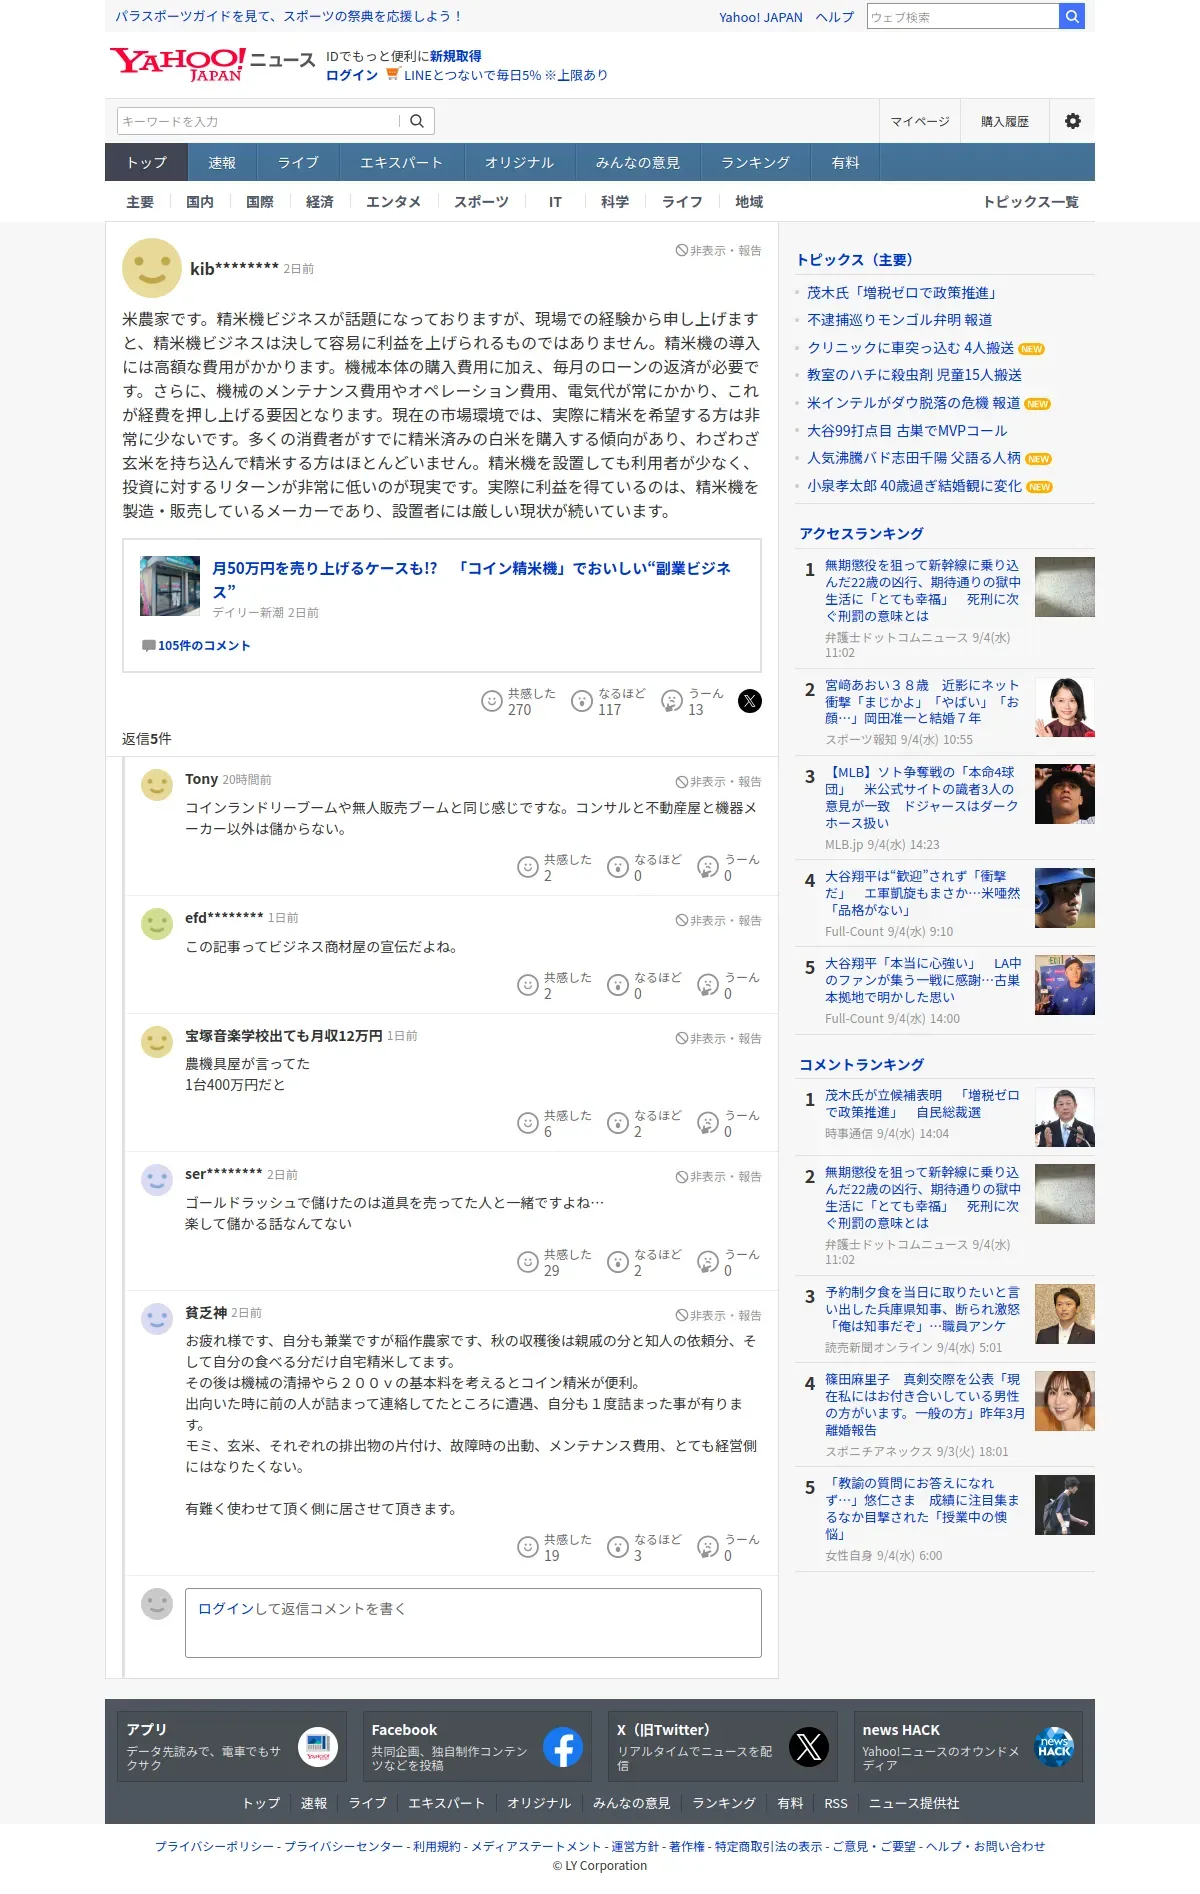Open the エキスパート tab

401,162
